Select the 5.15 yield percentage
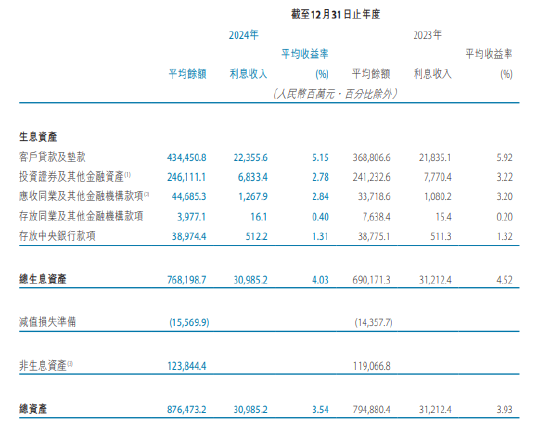Image resolution: width=550 pixels, height=429 pixels. (x=320, y=157)
